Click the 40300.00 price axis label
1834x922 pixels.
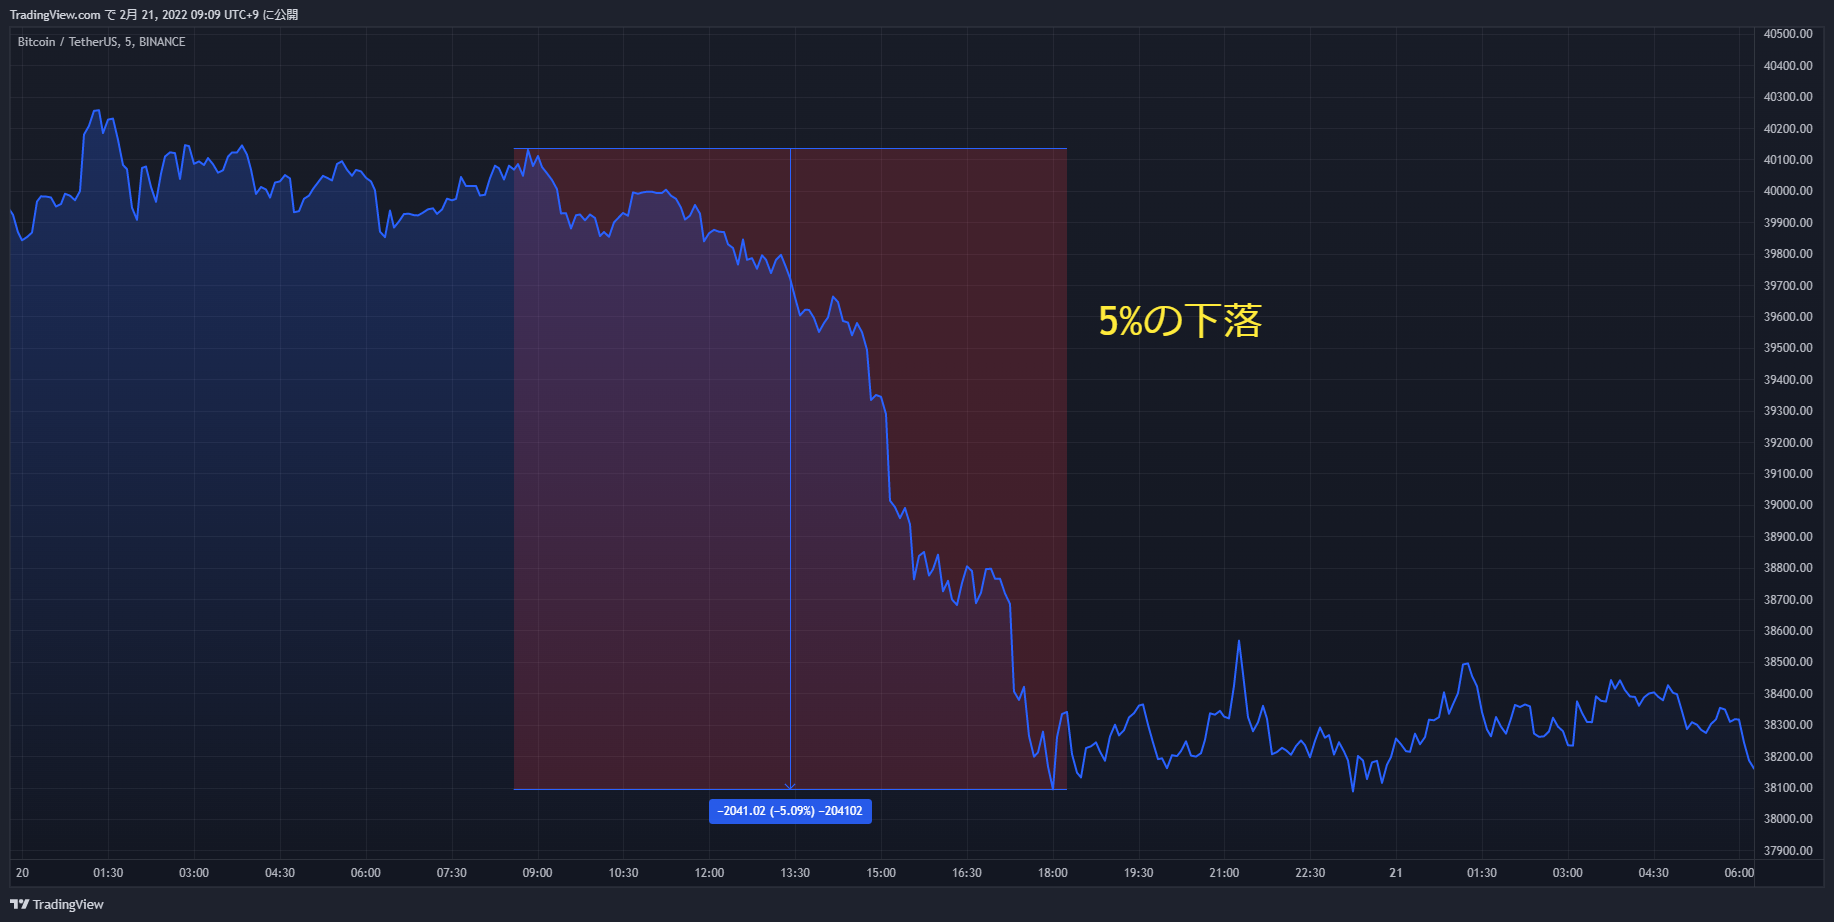1788,97
